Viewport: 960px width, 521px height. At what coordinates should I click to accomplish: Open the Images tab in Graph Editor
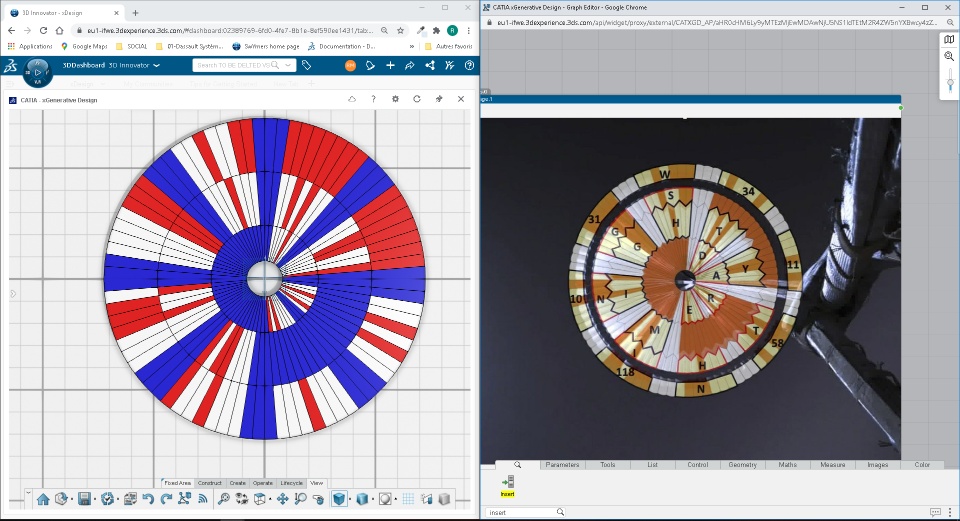[877, 465]
